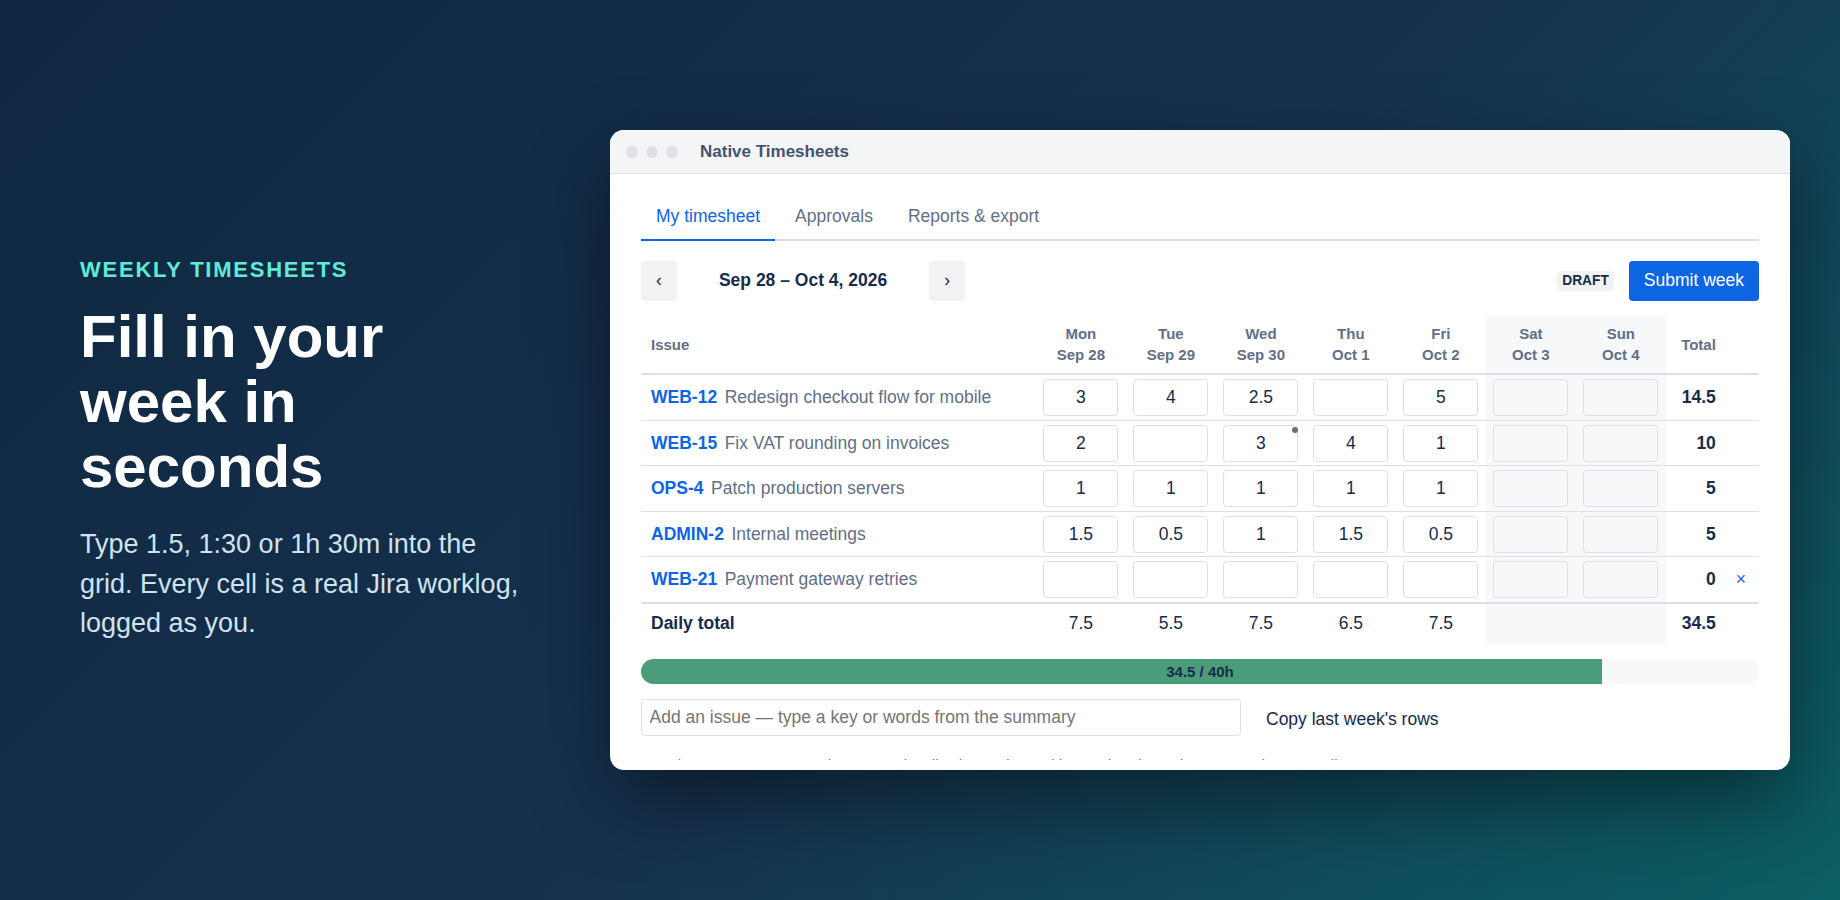This screenshot has height=900, width=1840.
Task: Click the 14.5 total for WEB-12
Action: tap(1698, 397)
